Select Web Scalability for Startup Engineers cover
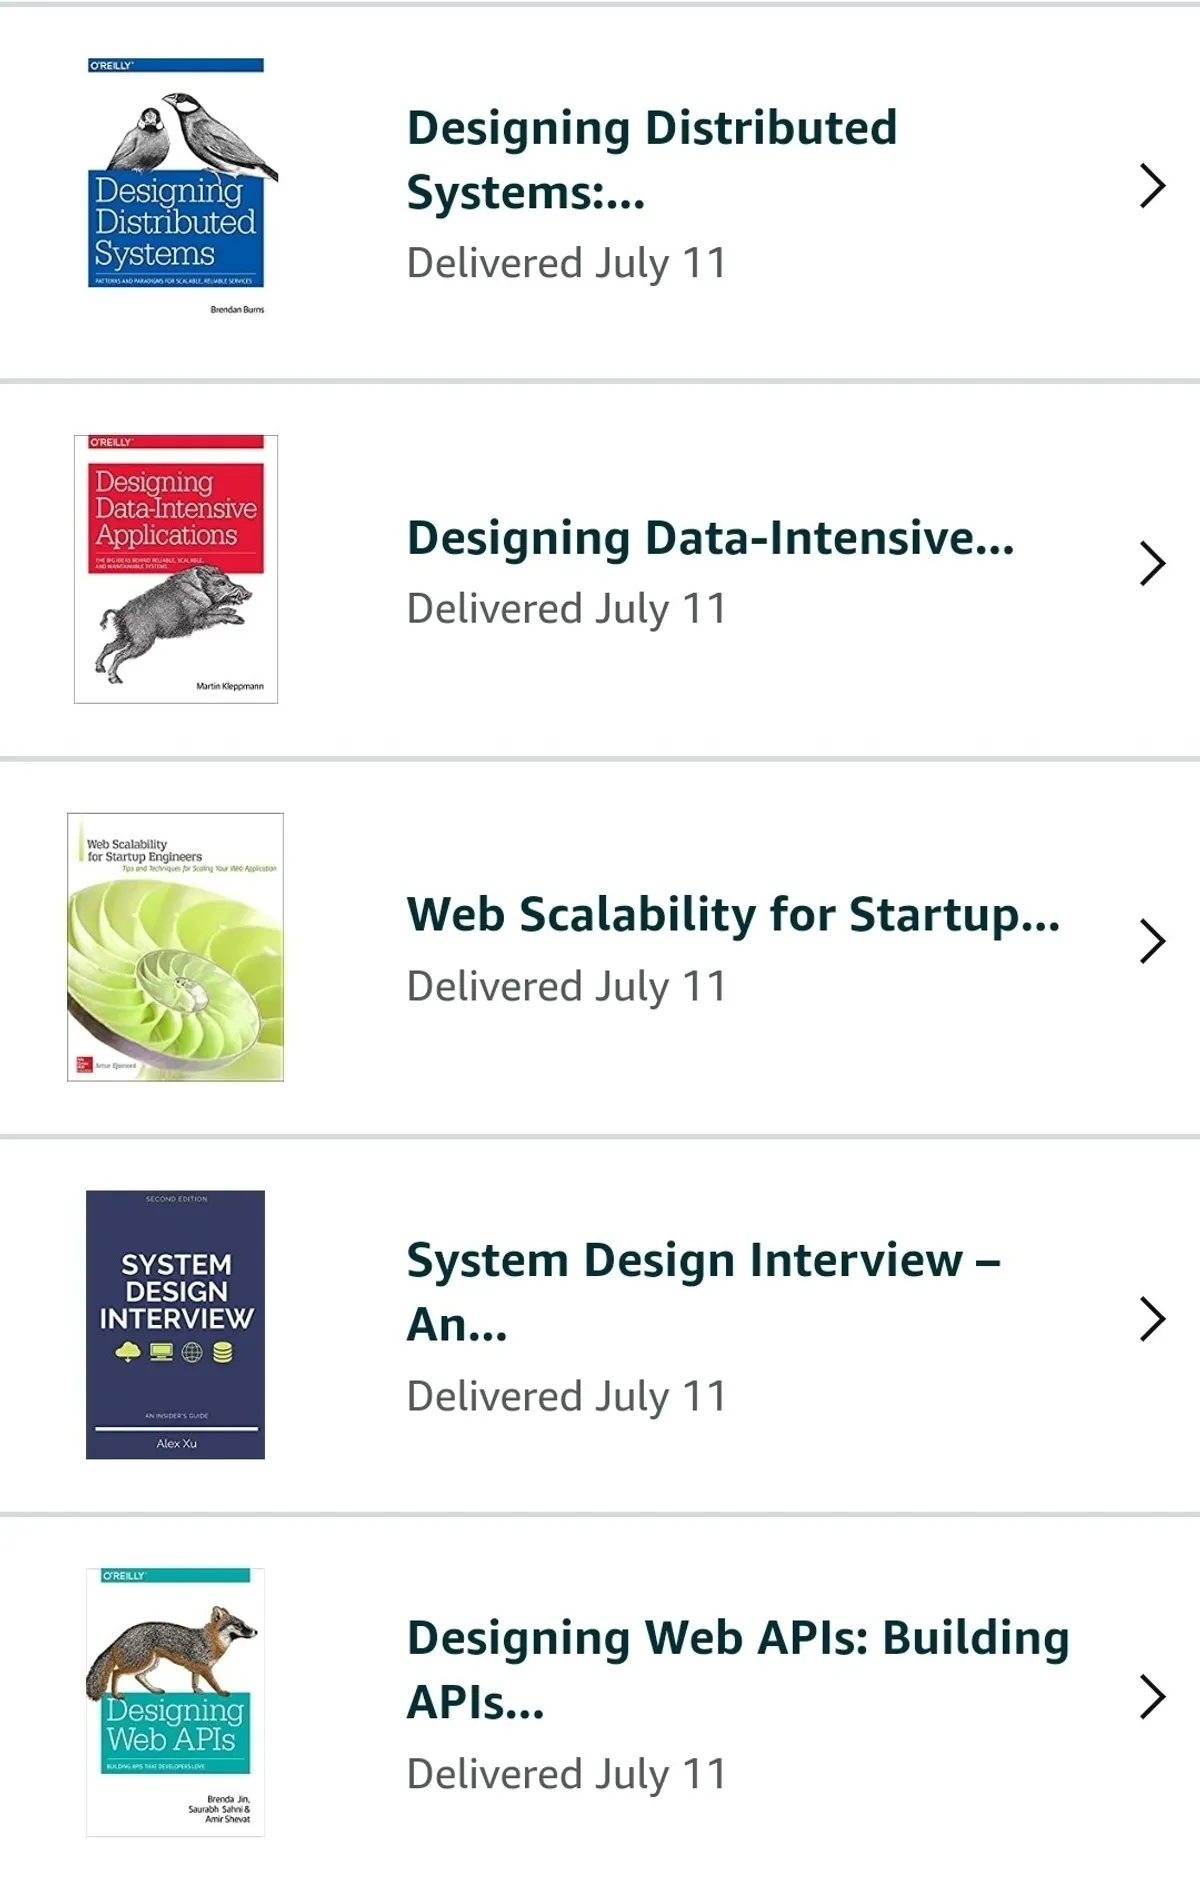Viewport: 1200px width, 1880px height. (x=176, y=947)
